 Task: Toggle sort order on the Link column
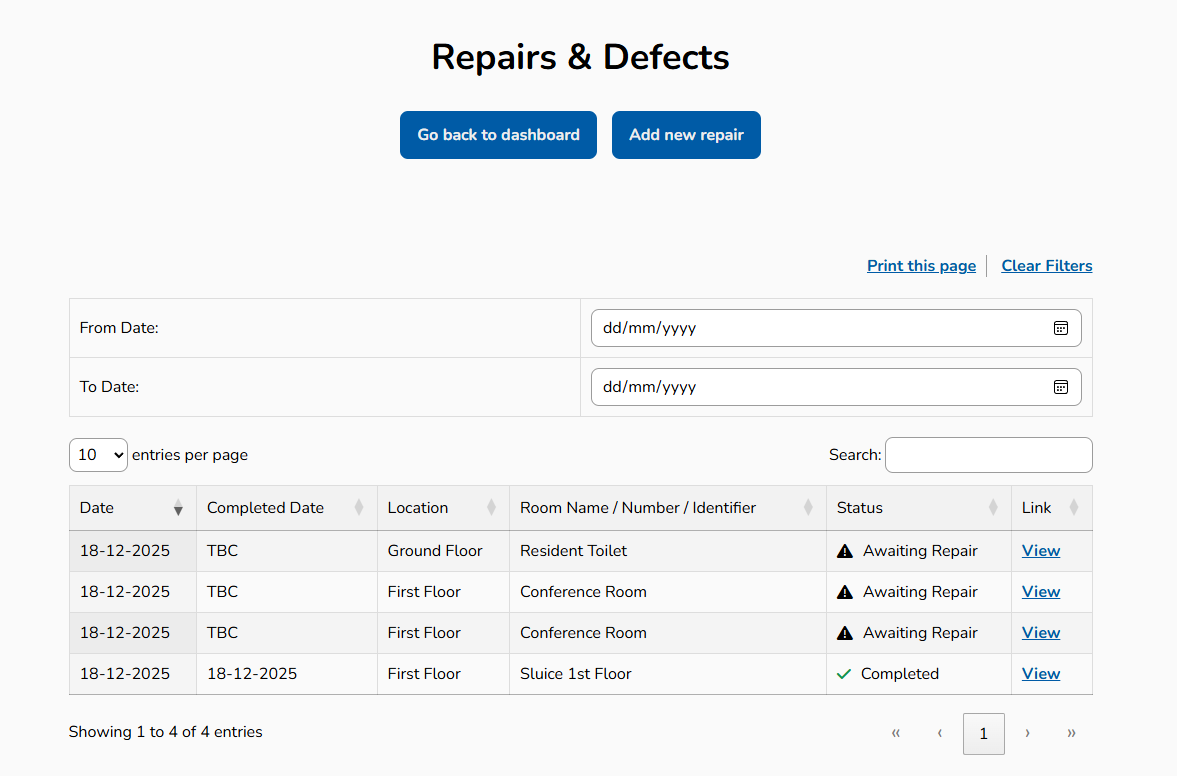coord(1075,508)
